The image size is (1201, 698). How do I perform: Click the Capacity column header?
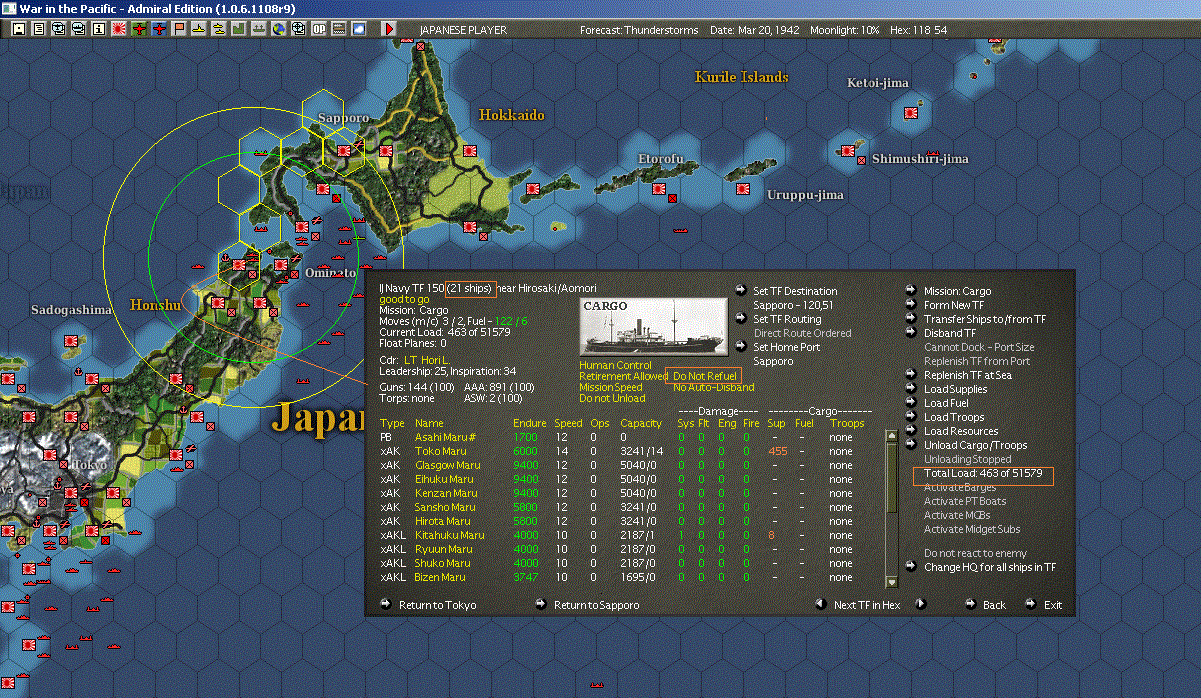(641, 423)
